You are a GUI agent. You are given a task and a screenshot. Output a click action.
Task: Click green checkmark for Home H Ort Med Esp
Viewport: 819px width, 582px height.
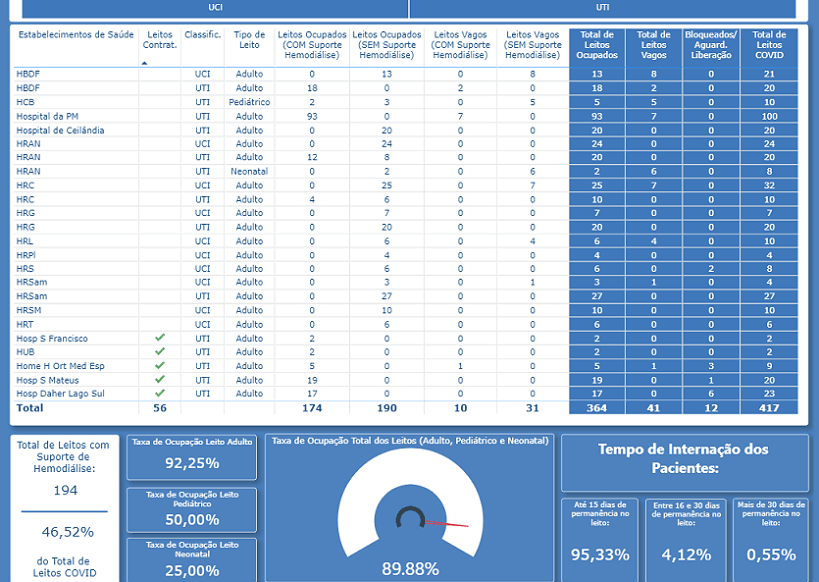pyautogui.click(x=159, y=366)
